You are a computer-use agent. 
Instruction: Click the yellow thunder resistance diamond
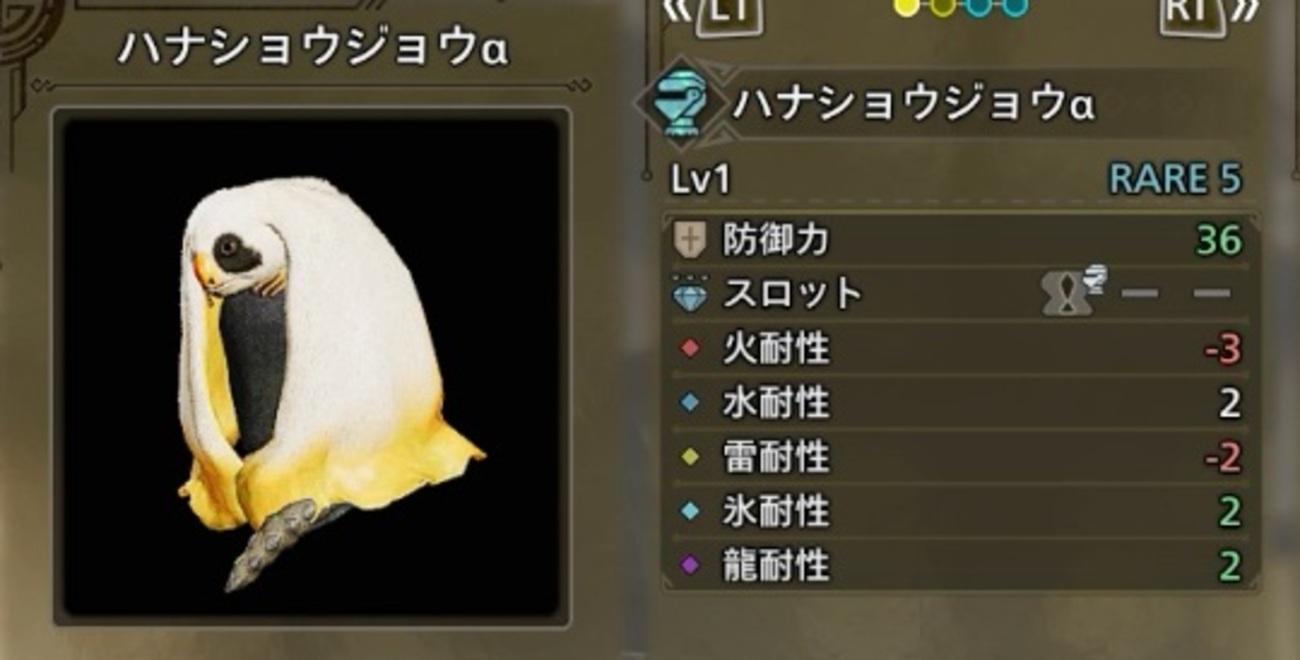click(689, 458)
